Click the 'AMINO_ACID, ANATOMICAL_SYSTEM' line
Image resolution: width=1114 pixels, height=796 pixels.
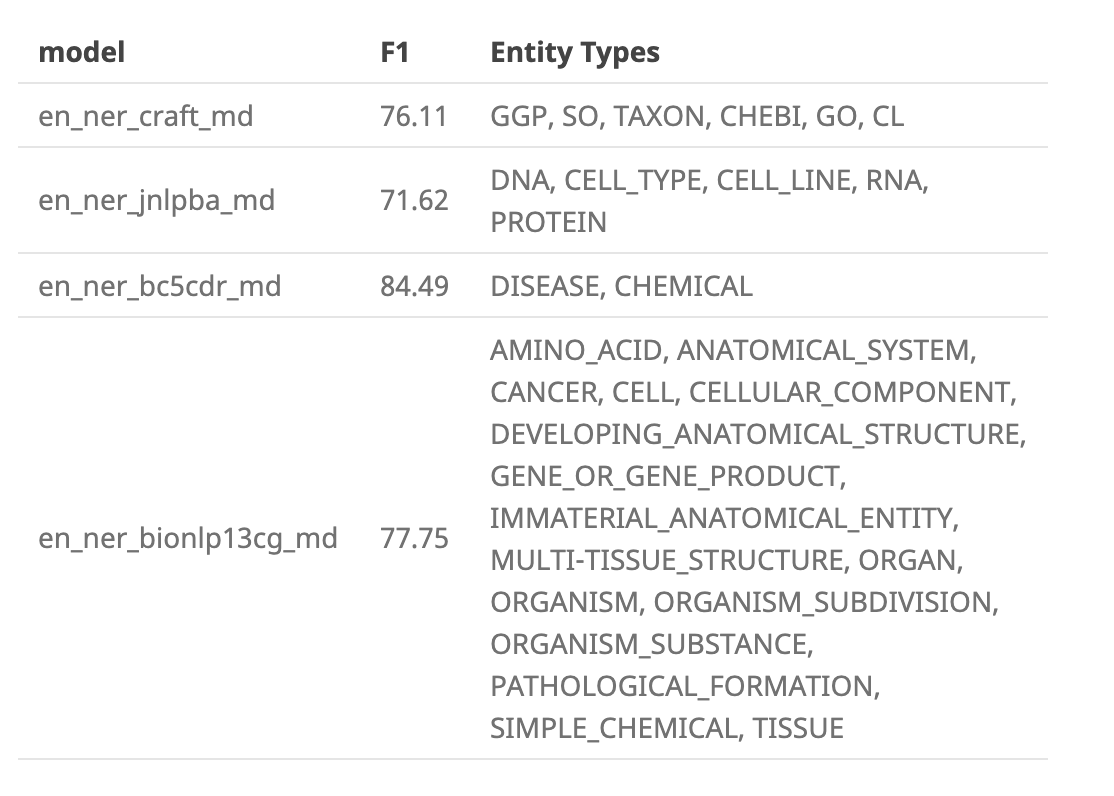click(732, 351)
